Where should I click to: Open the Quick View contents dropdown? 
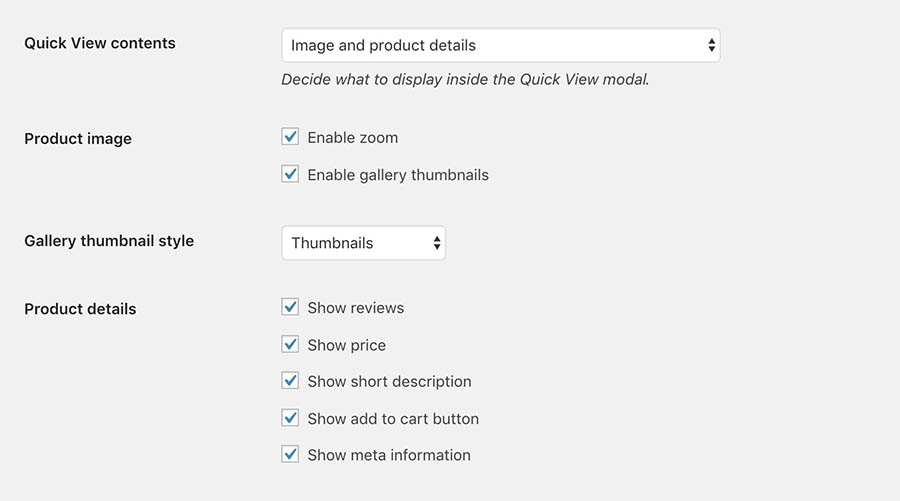(501, 45)
